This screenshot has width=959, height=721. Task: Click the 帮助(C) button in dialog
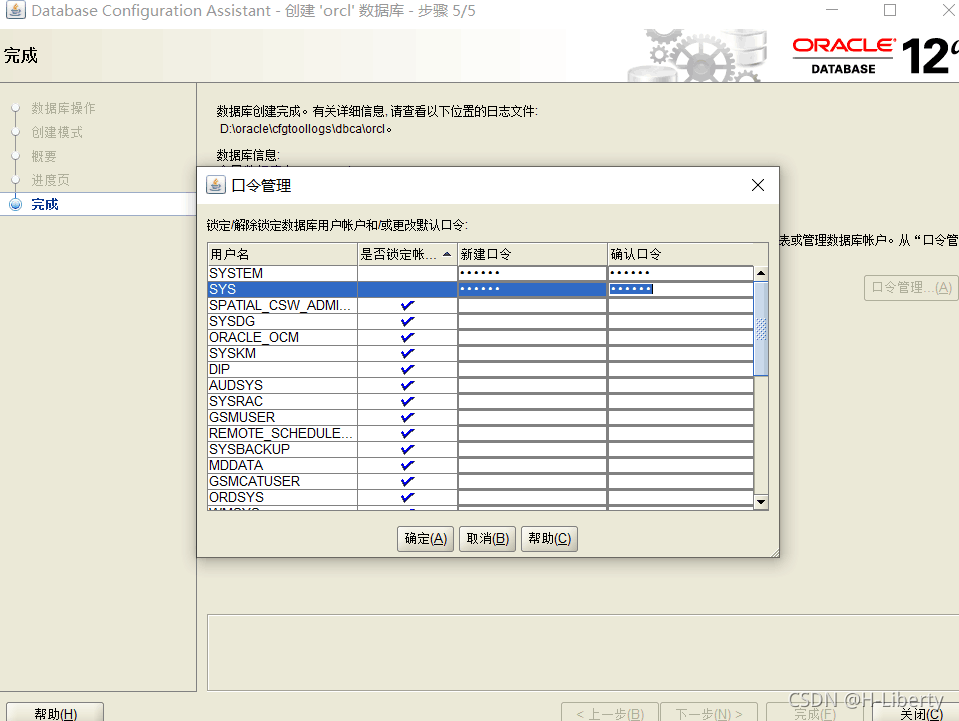click(549, 539)
